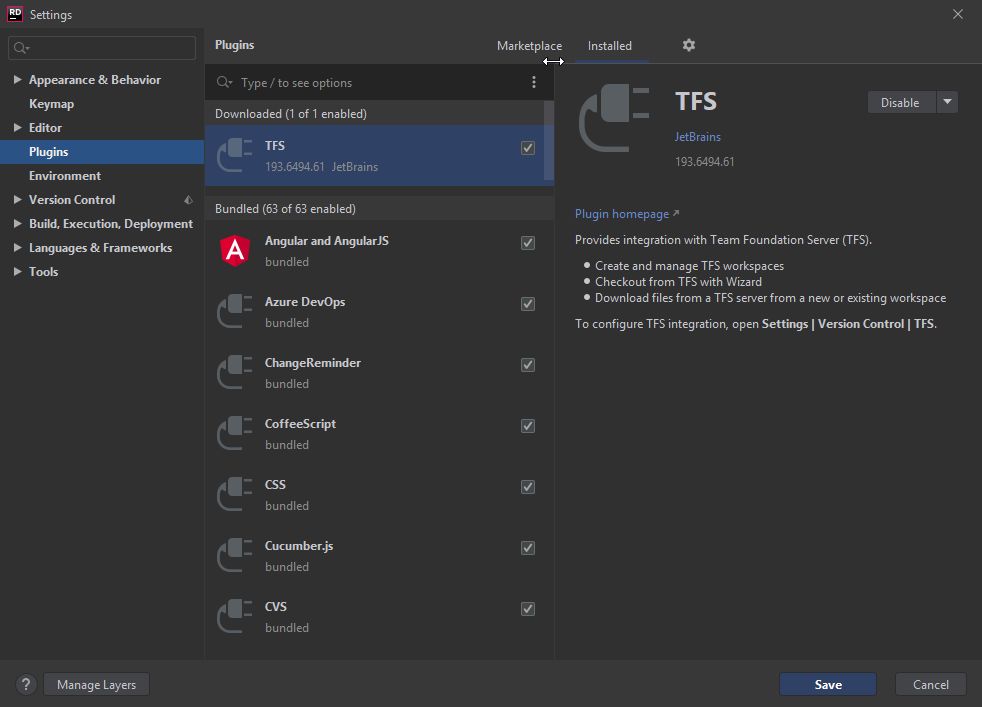Open the help question mark button
Screen dimensions: 982x707
[x=26, y=684]
